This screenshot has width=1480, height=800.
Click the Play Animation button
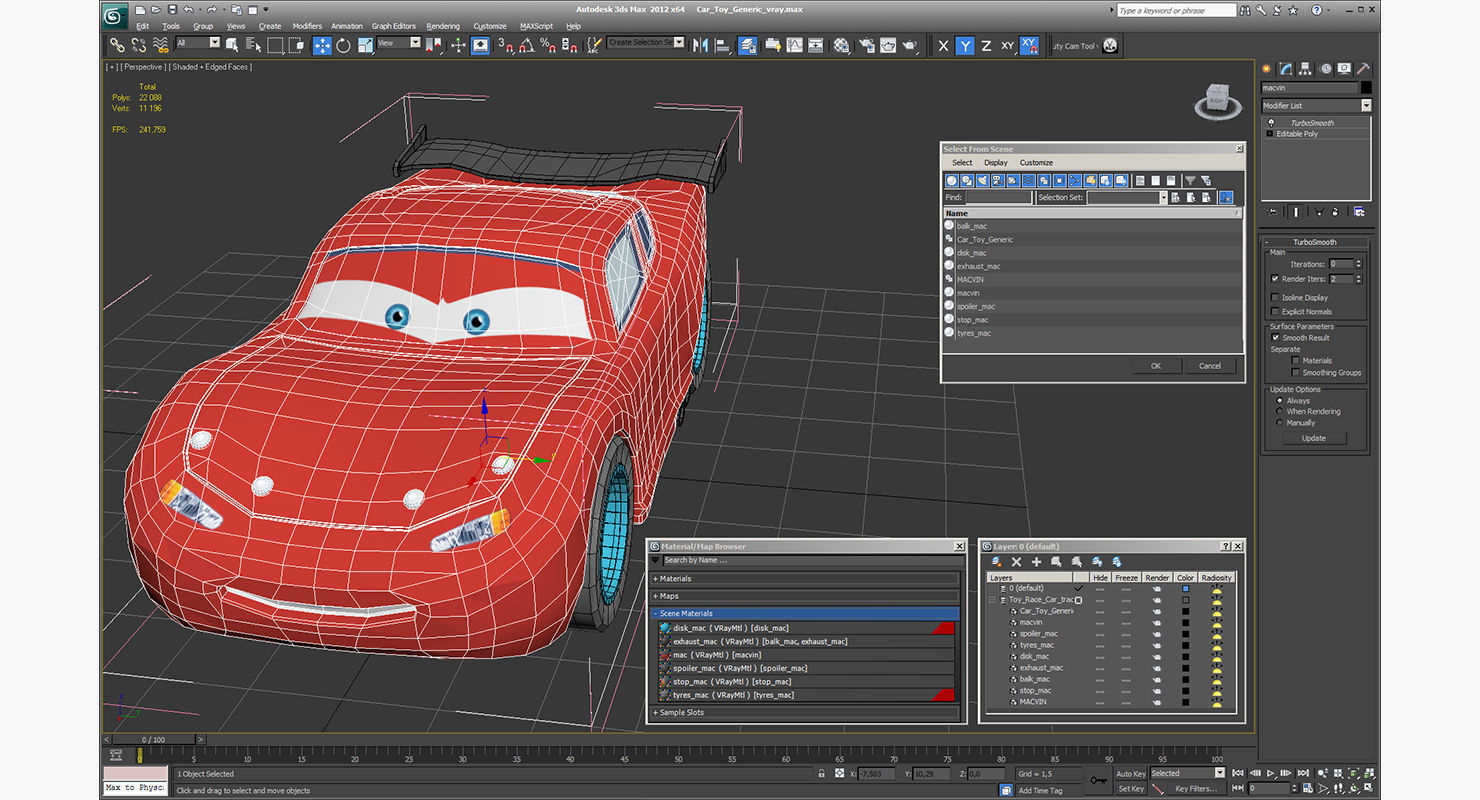[1270, 773]
